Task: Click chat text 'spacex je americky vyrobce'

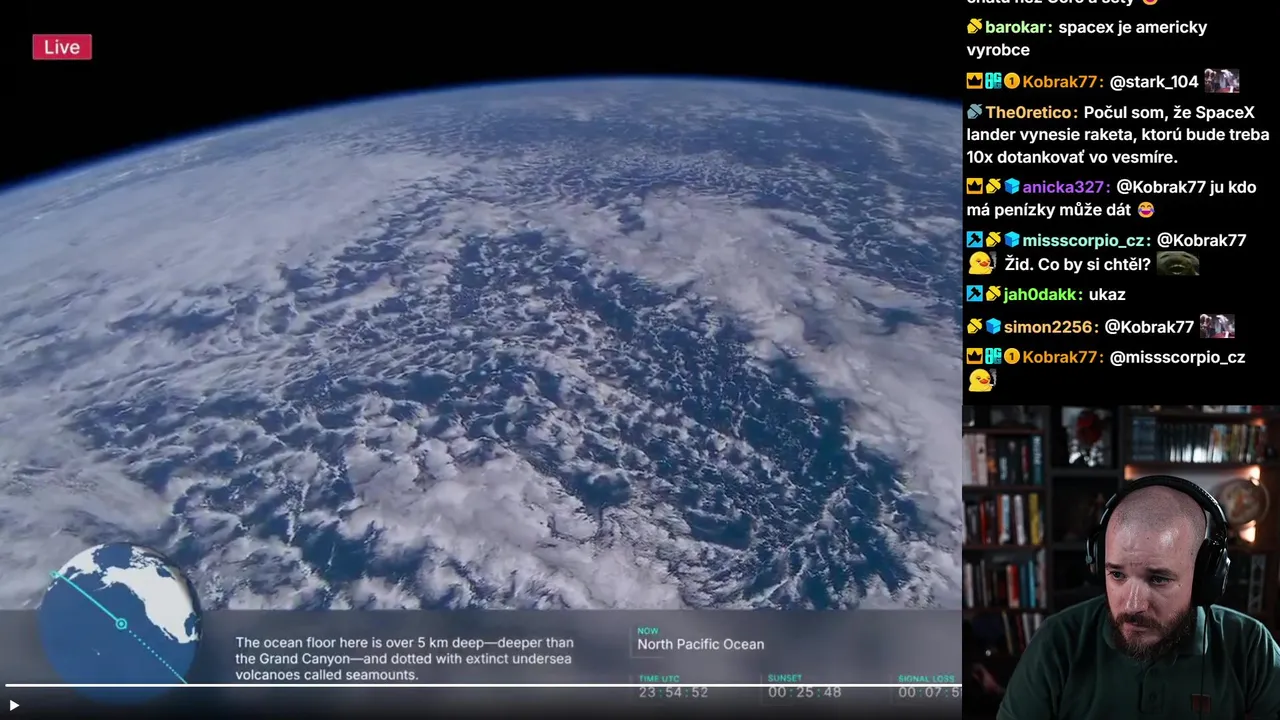Action: (x=1086, y=38)
